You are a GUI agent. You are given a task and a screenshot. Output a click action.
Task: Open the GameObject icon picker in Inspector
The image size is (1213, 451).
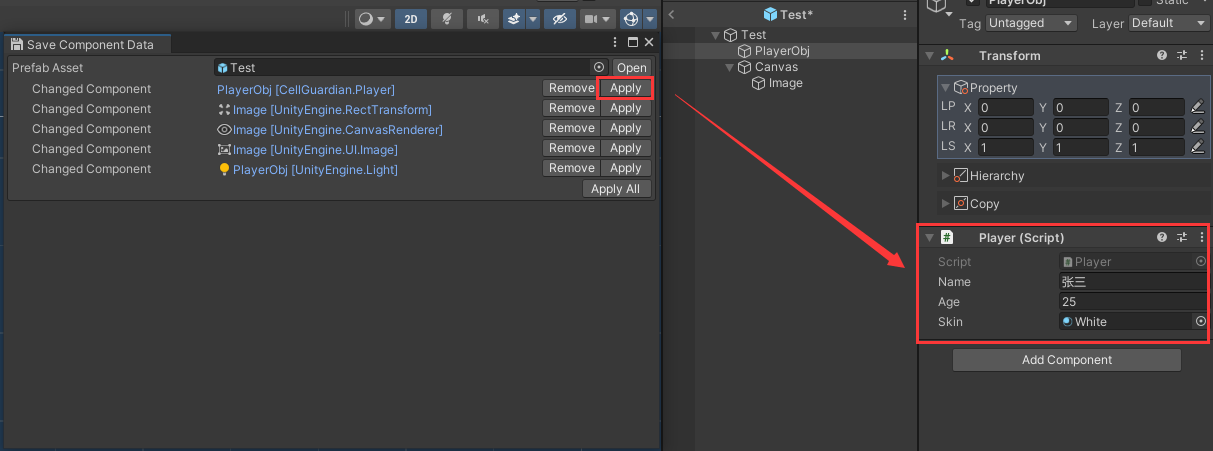pyautogui.click(x=938, y=8)
